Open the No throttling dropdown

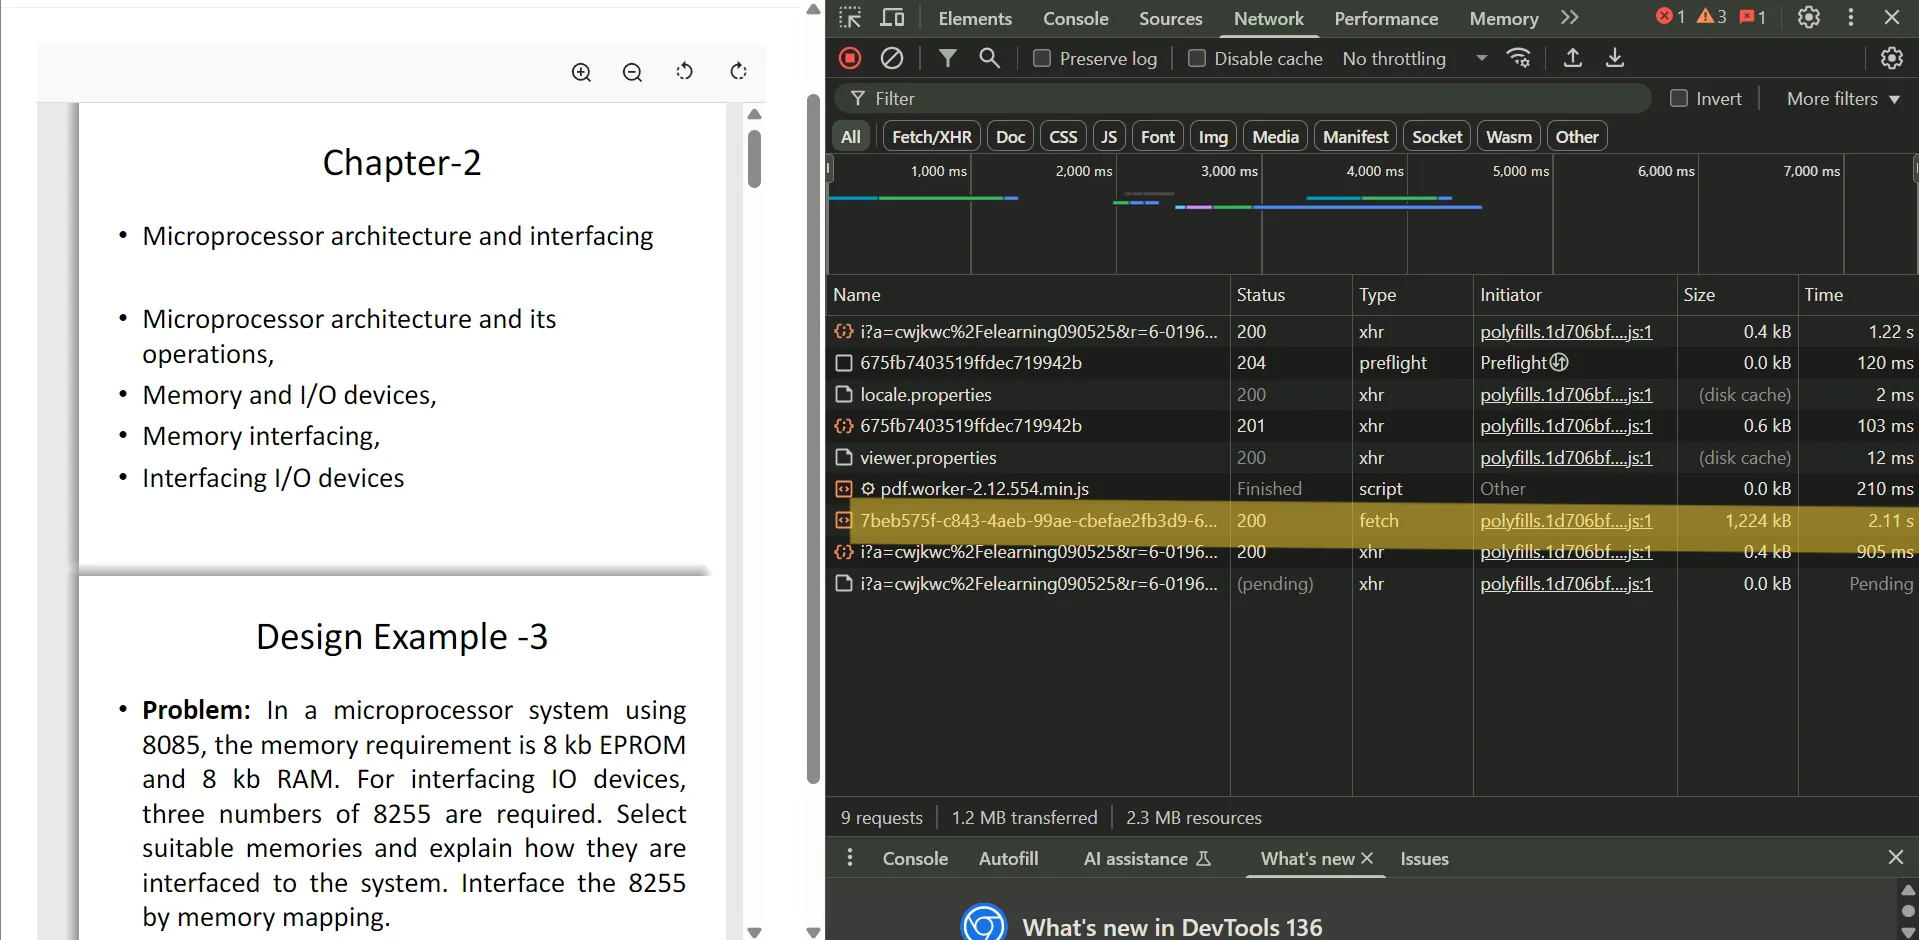1414,58
